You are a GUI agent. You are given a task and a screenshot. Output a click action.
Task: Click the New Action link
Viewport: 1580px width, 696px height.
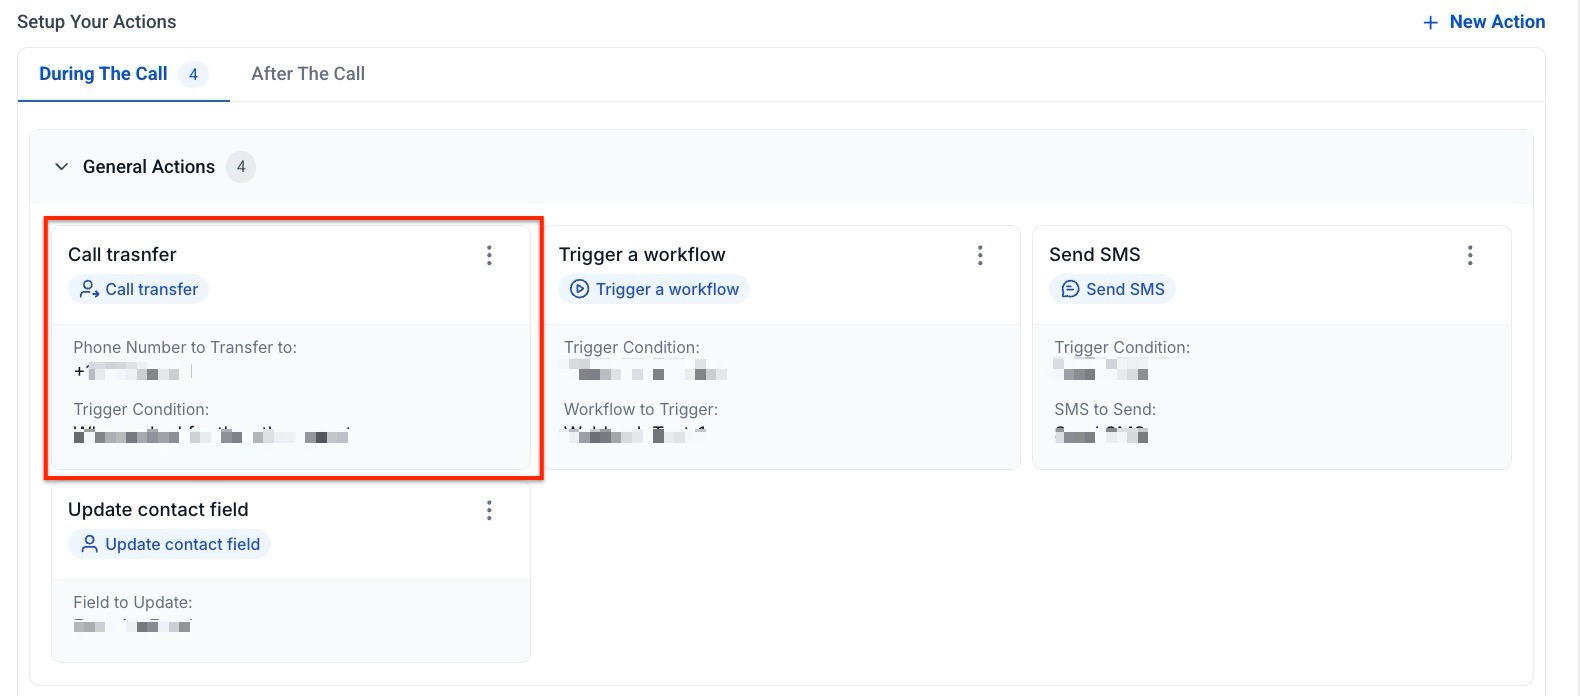coord(1496,22)
